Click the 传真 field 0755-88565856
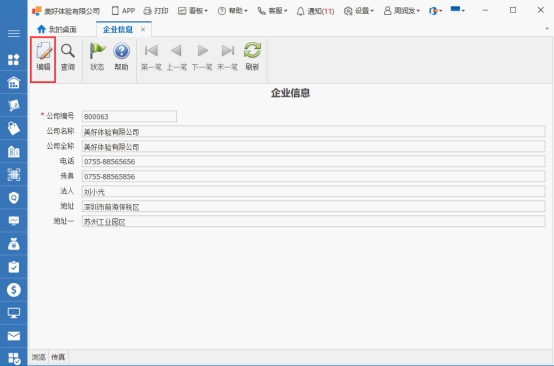The height and width of the screenshot is (366, 554). pyautogui.click(x=314, y=176)
